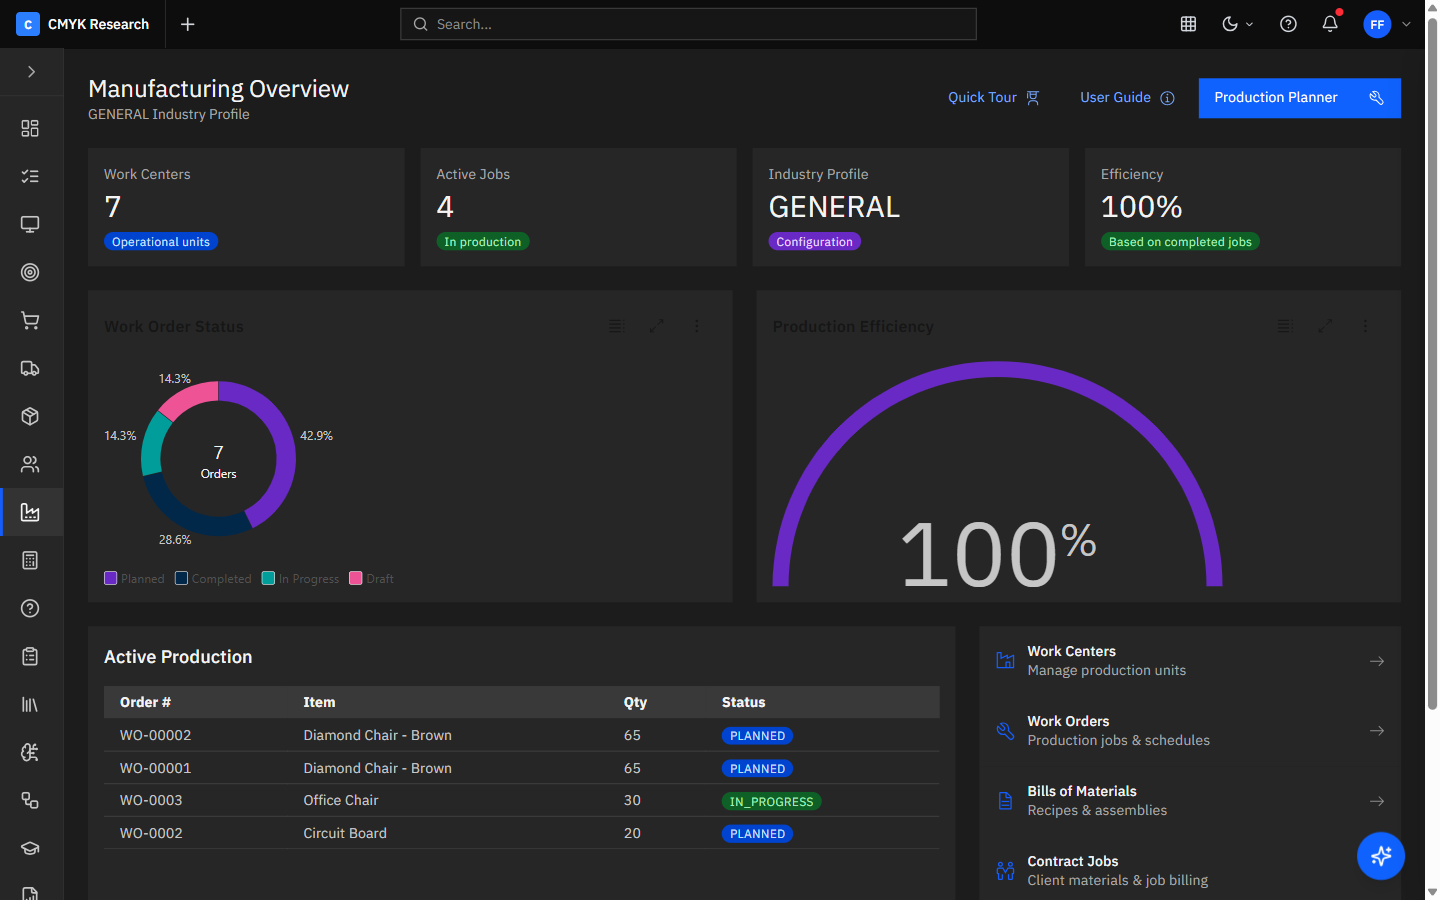Click the Configuration badge

tap(815, 242)
